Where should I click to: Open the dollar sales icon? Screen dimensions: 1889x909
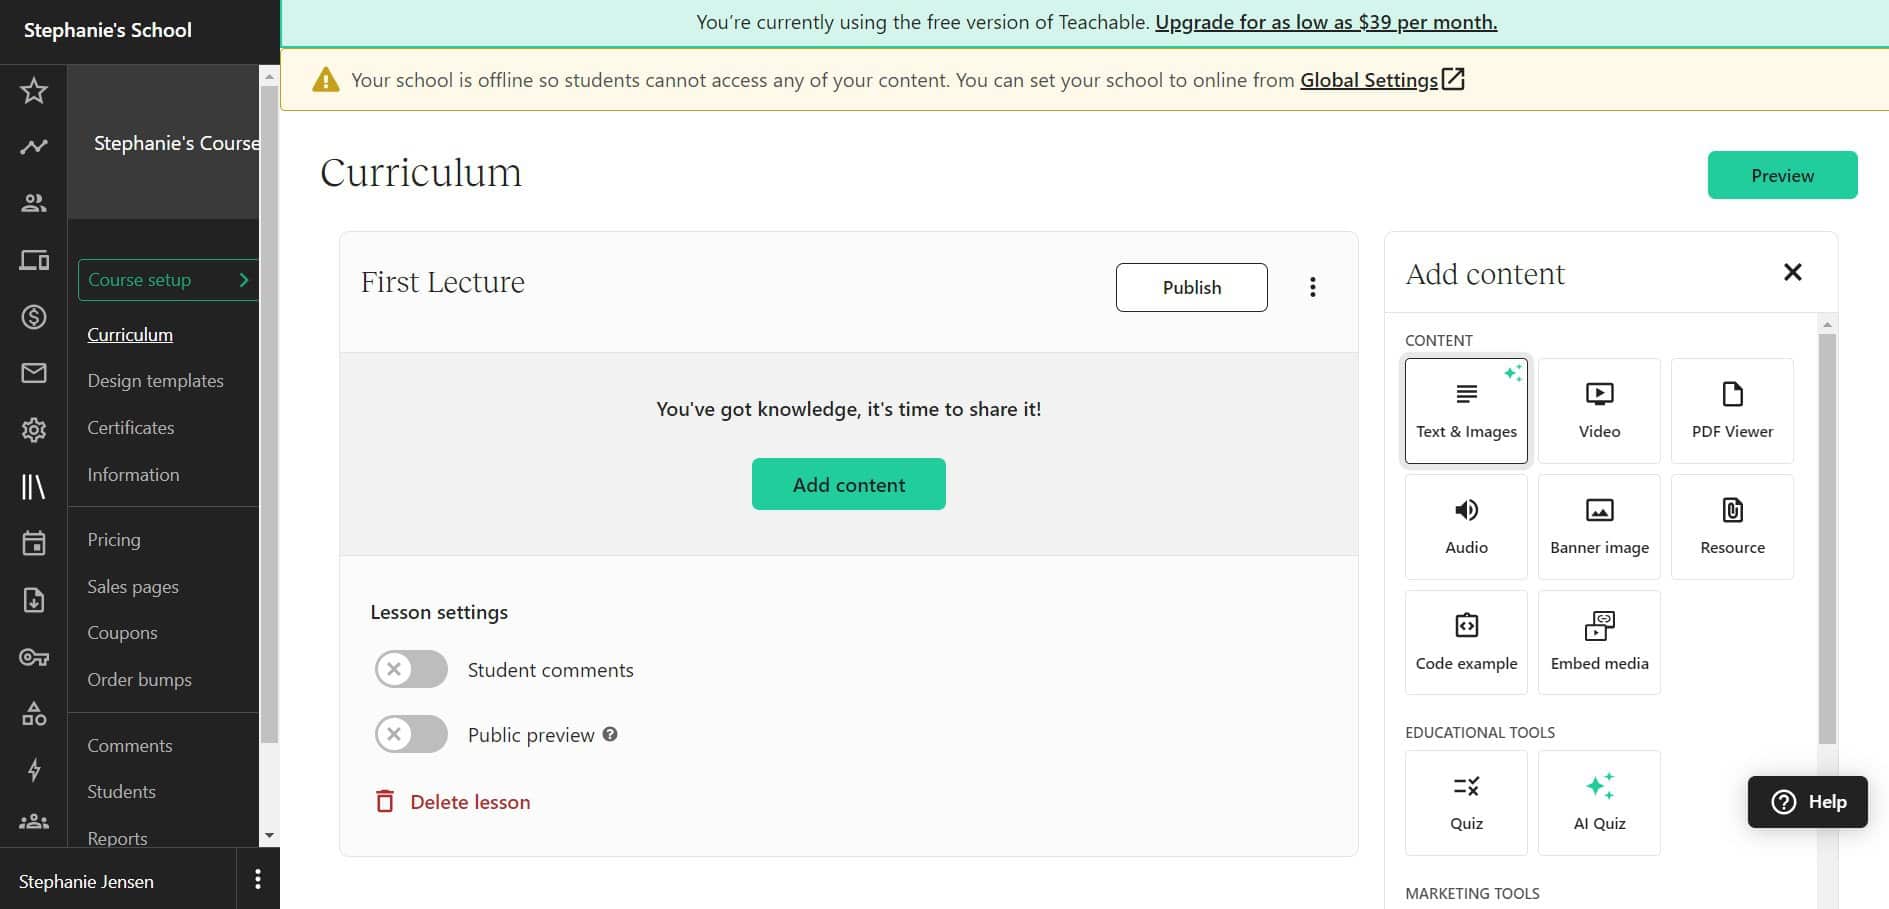[x=34, y=317]
